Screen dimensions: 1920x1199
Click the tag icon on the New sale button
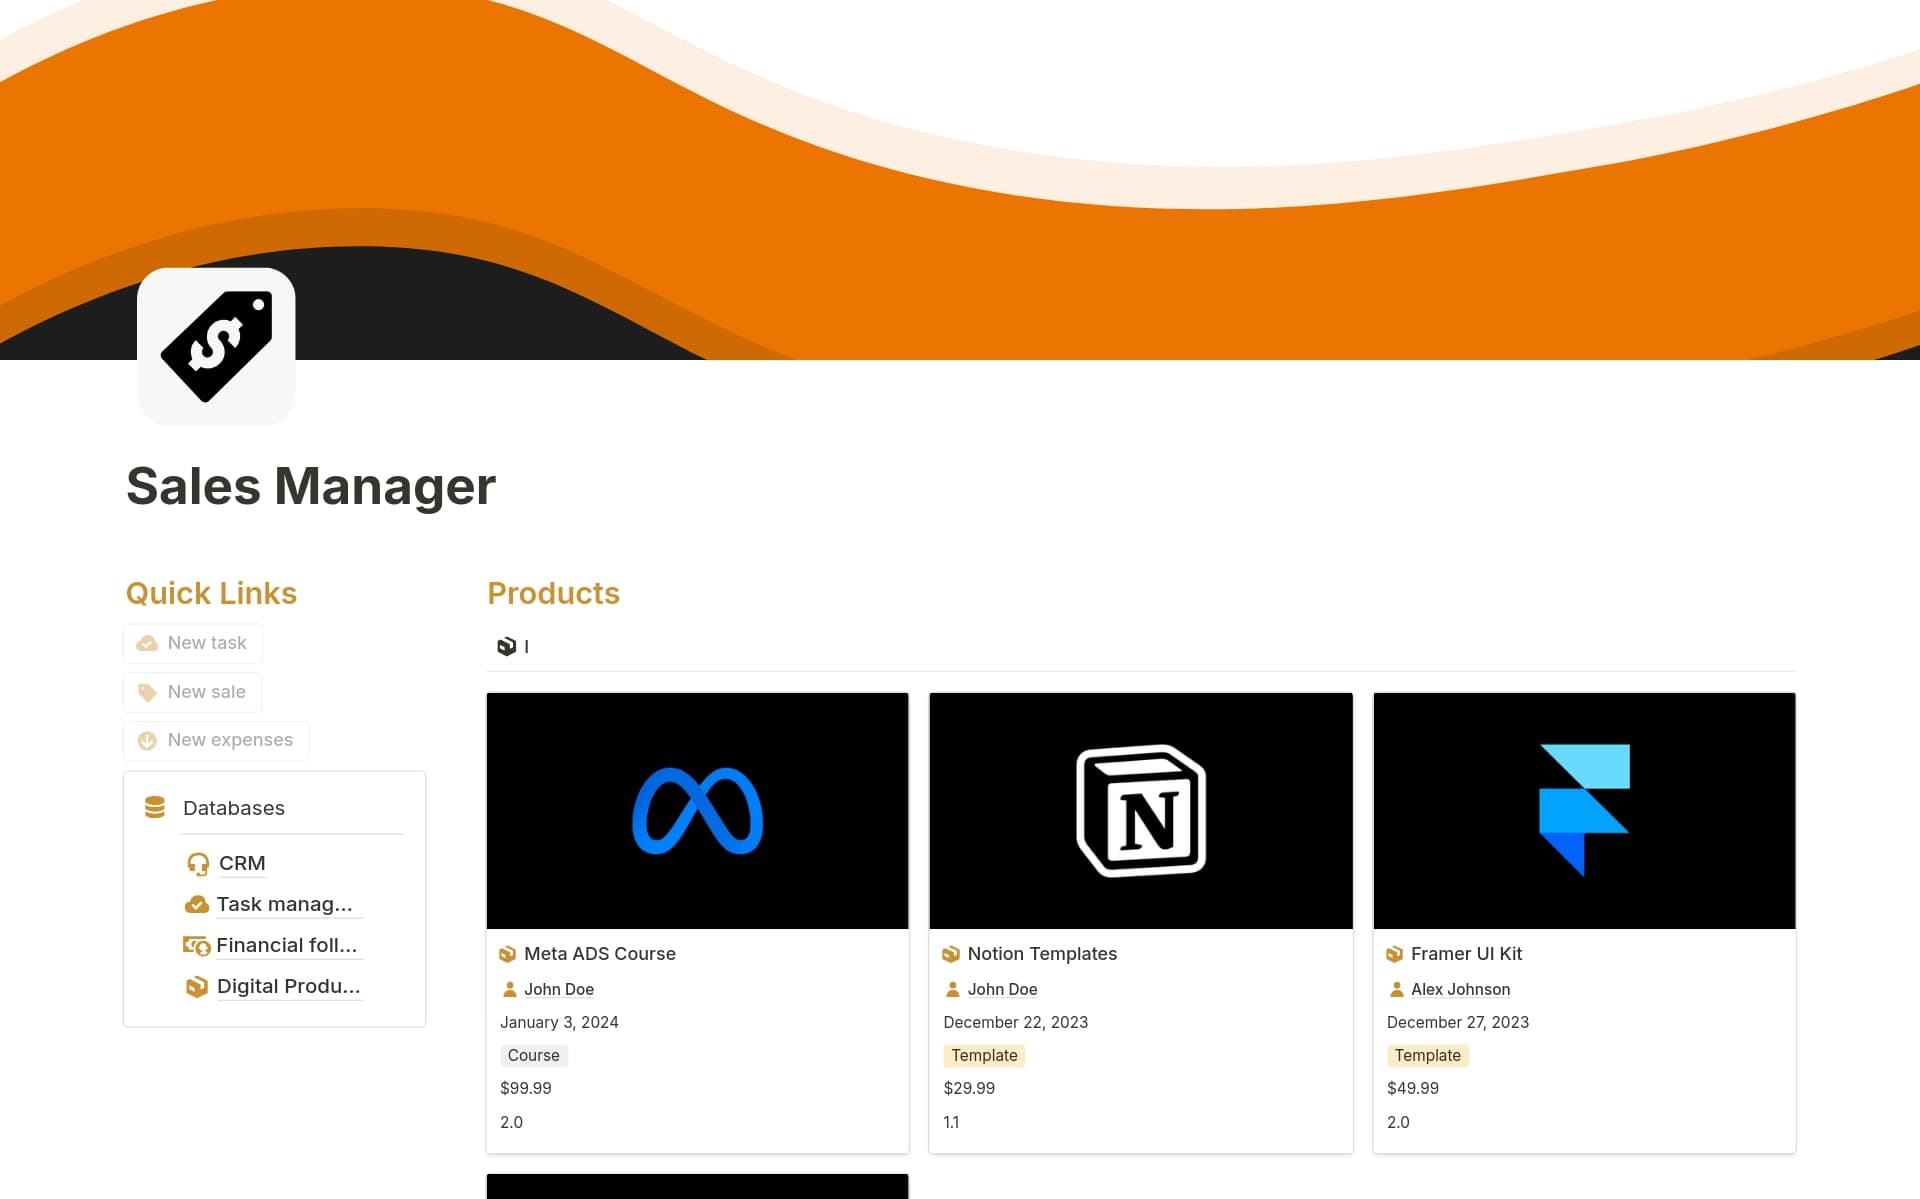coord(147,692)
